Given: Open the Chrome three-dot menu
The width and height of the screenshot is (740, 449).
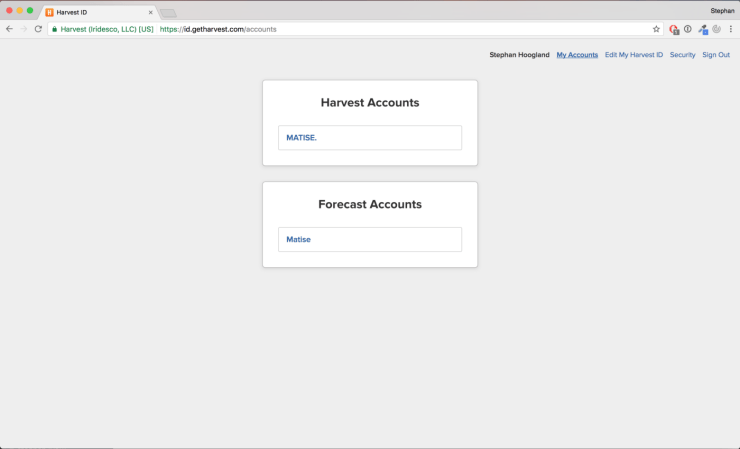Looking at the screenshot, I should (731, 29).
